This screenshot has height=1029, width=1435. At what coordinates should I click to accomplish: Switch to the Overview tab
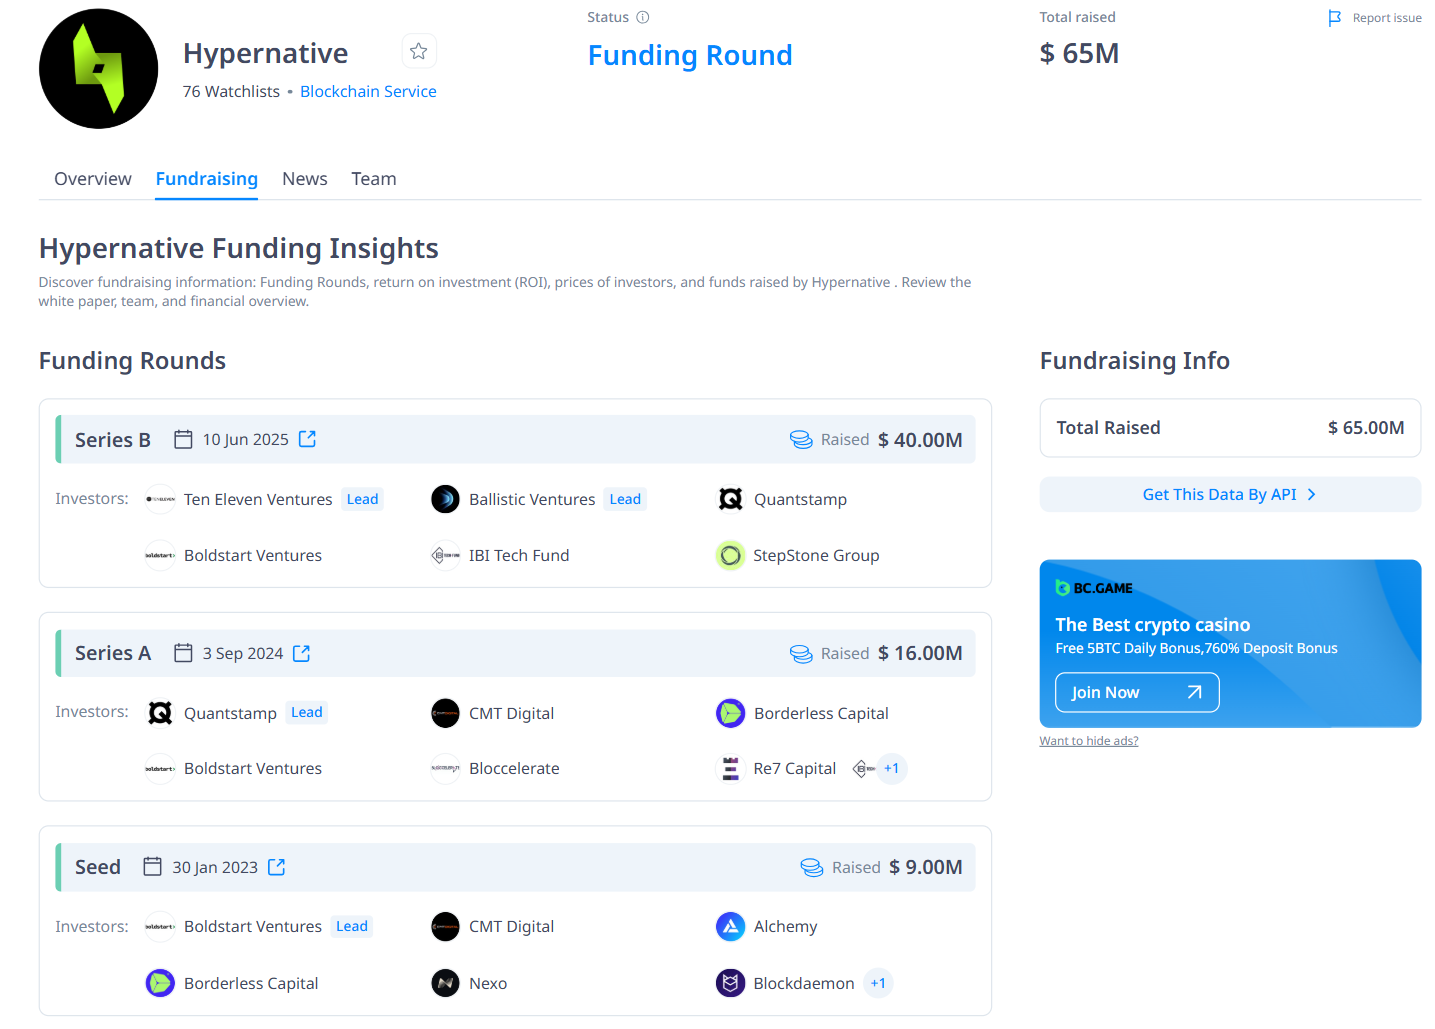(93, 179)
